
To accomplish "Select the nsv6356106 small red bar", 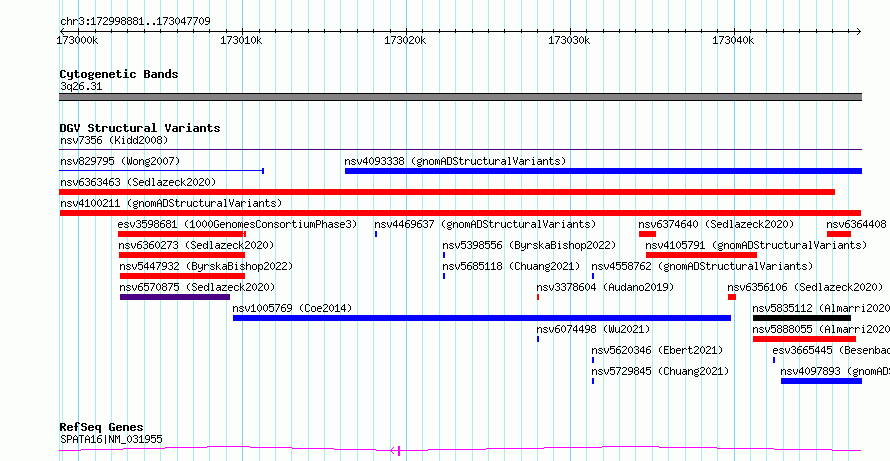I will 732,297.
